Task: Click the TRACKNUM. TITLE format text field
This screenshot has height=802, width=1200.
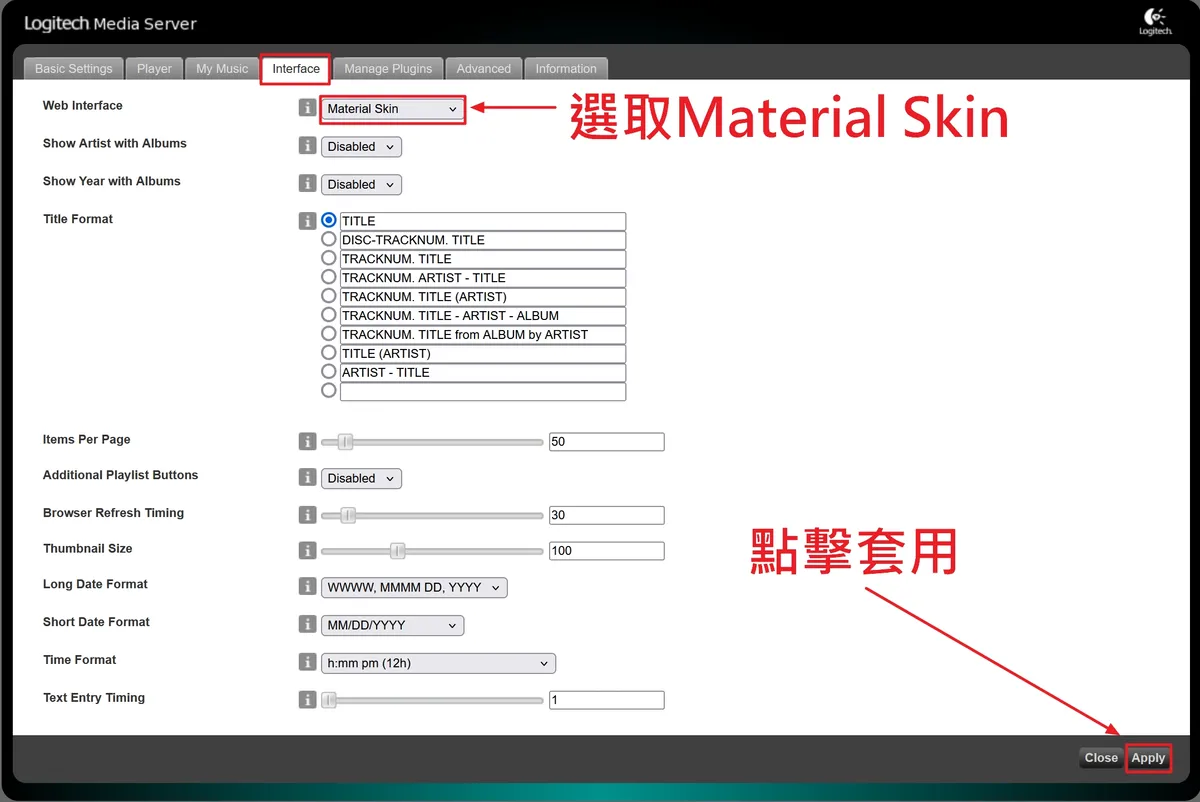Action: click(483, 259)
